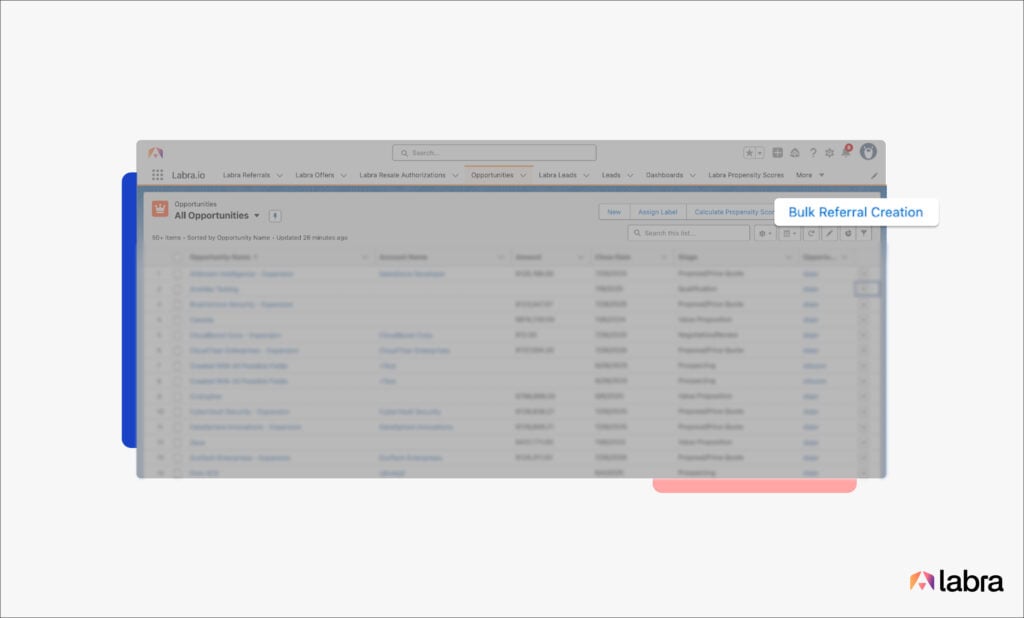Open the Labra Resale Authorizations tab

(402, 175)
